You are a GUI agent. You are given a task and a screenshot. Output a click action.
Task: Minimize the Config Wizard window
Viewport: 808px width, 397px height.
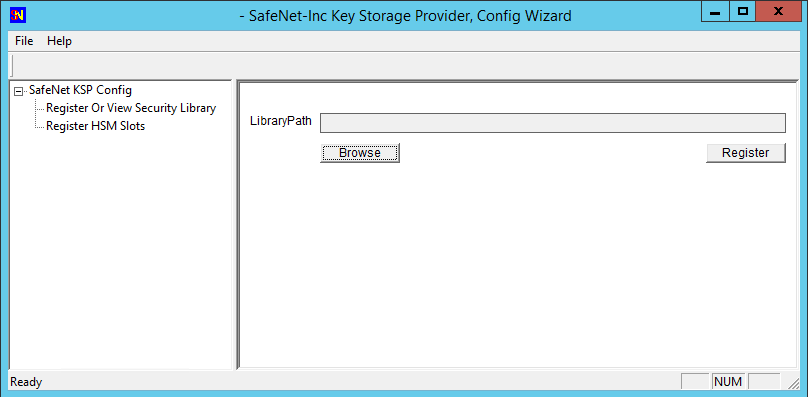click(715, 11)
